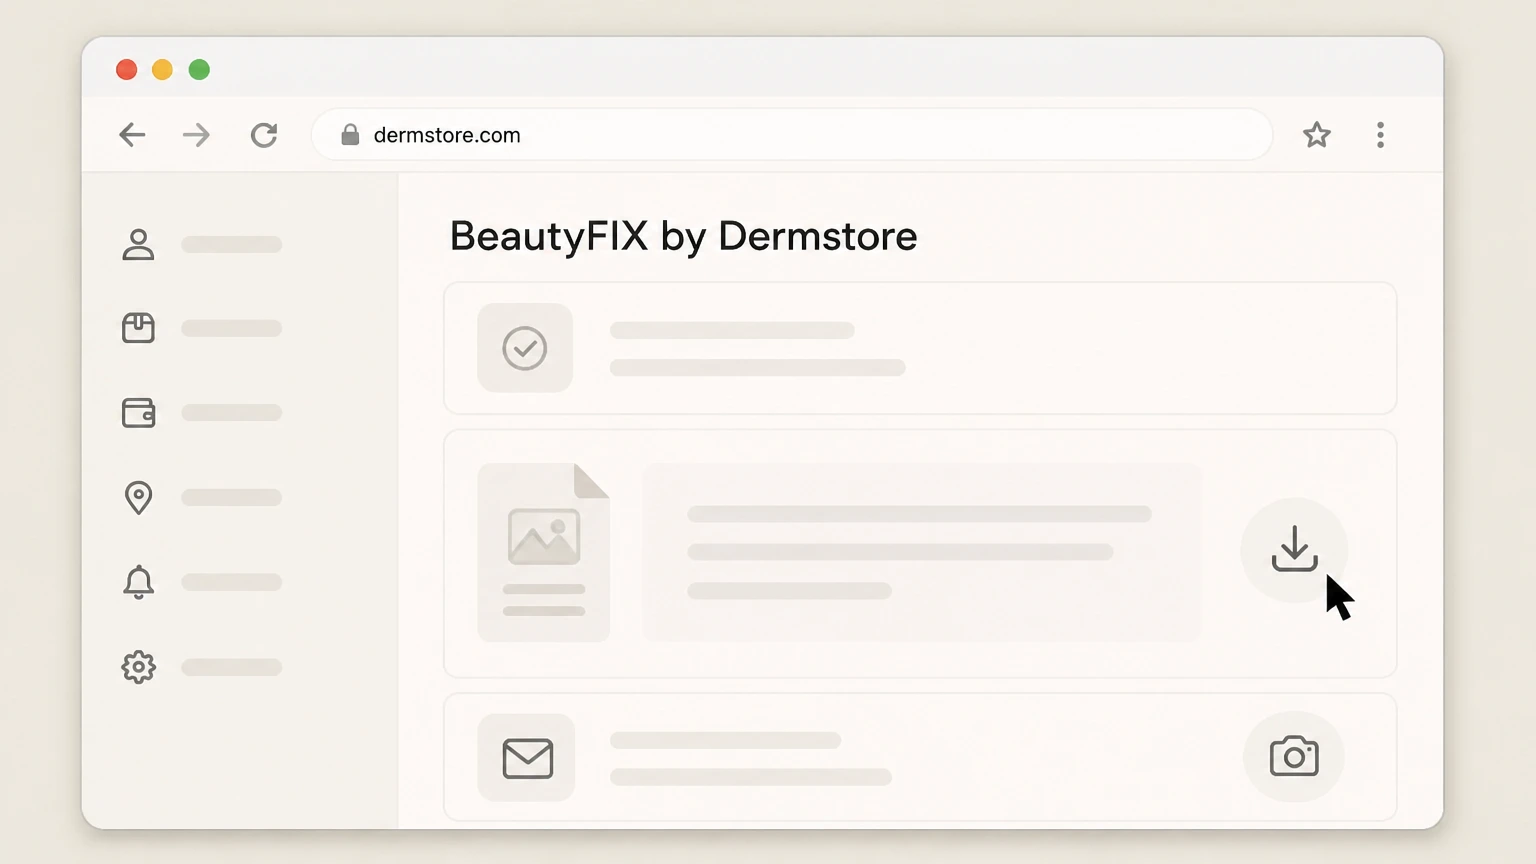Click the dermstore.com address bar

(792, 135)
